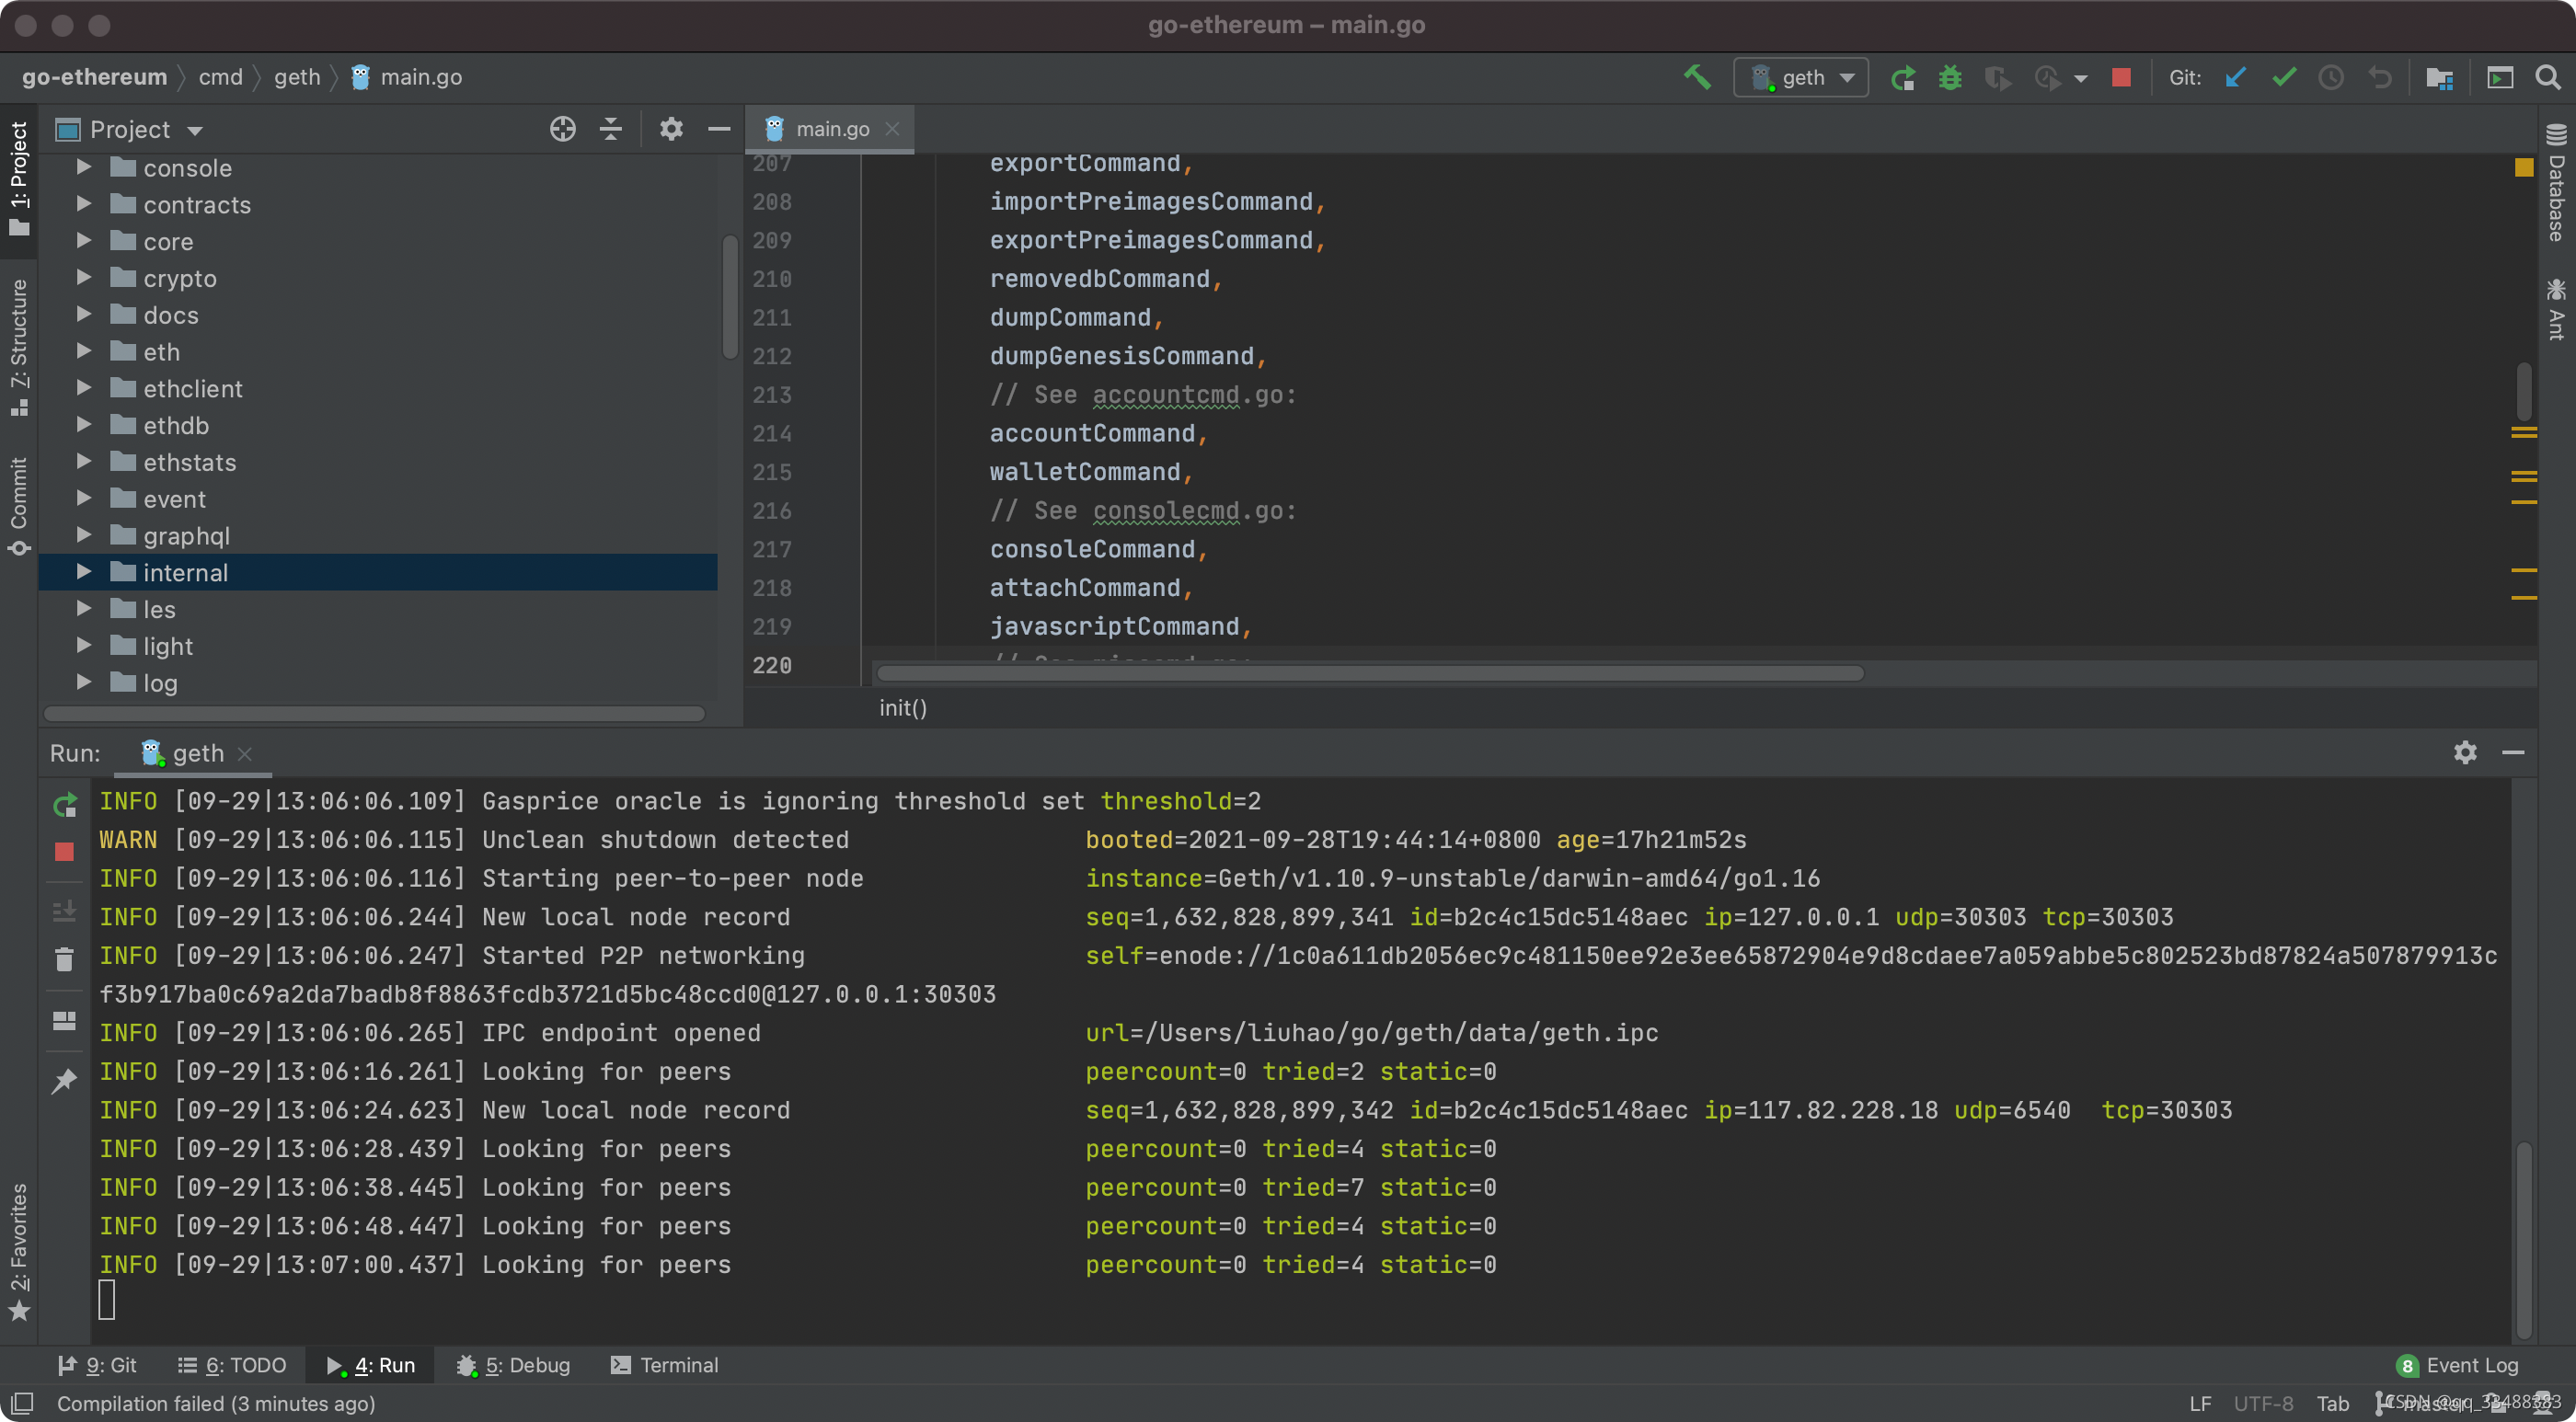This screenshot has height=1422, width=2576.
Task: Toggle the Commit tool window
Action: [18, 506]
